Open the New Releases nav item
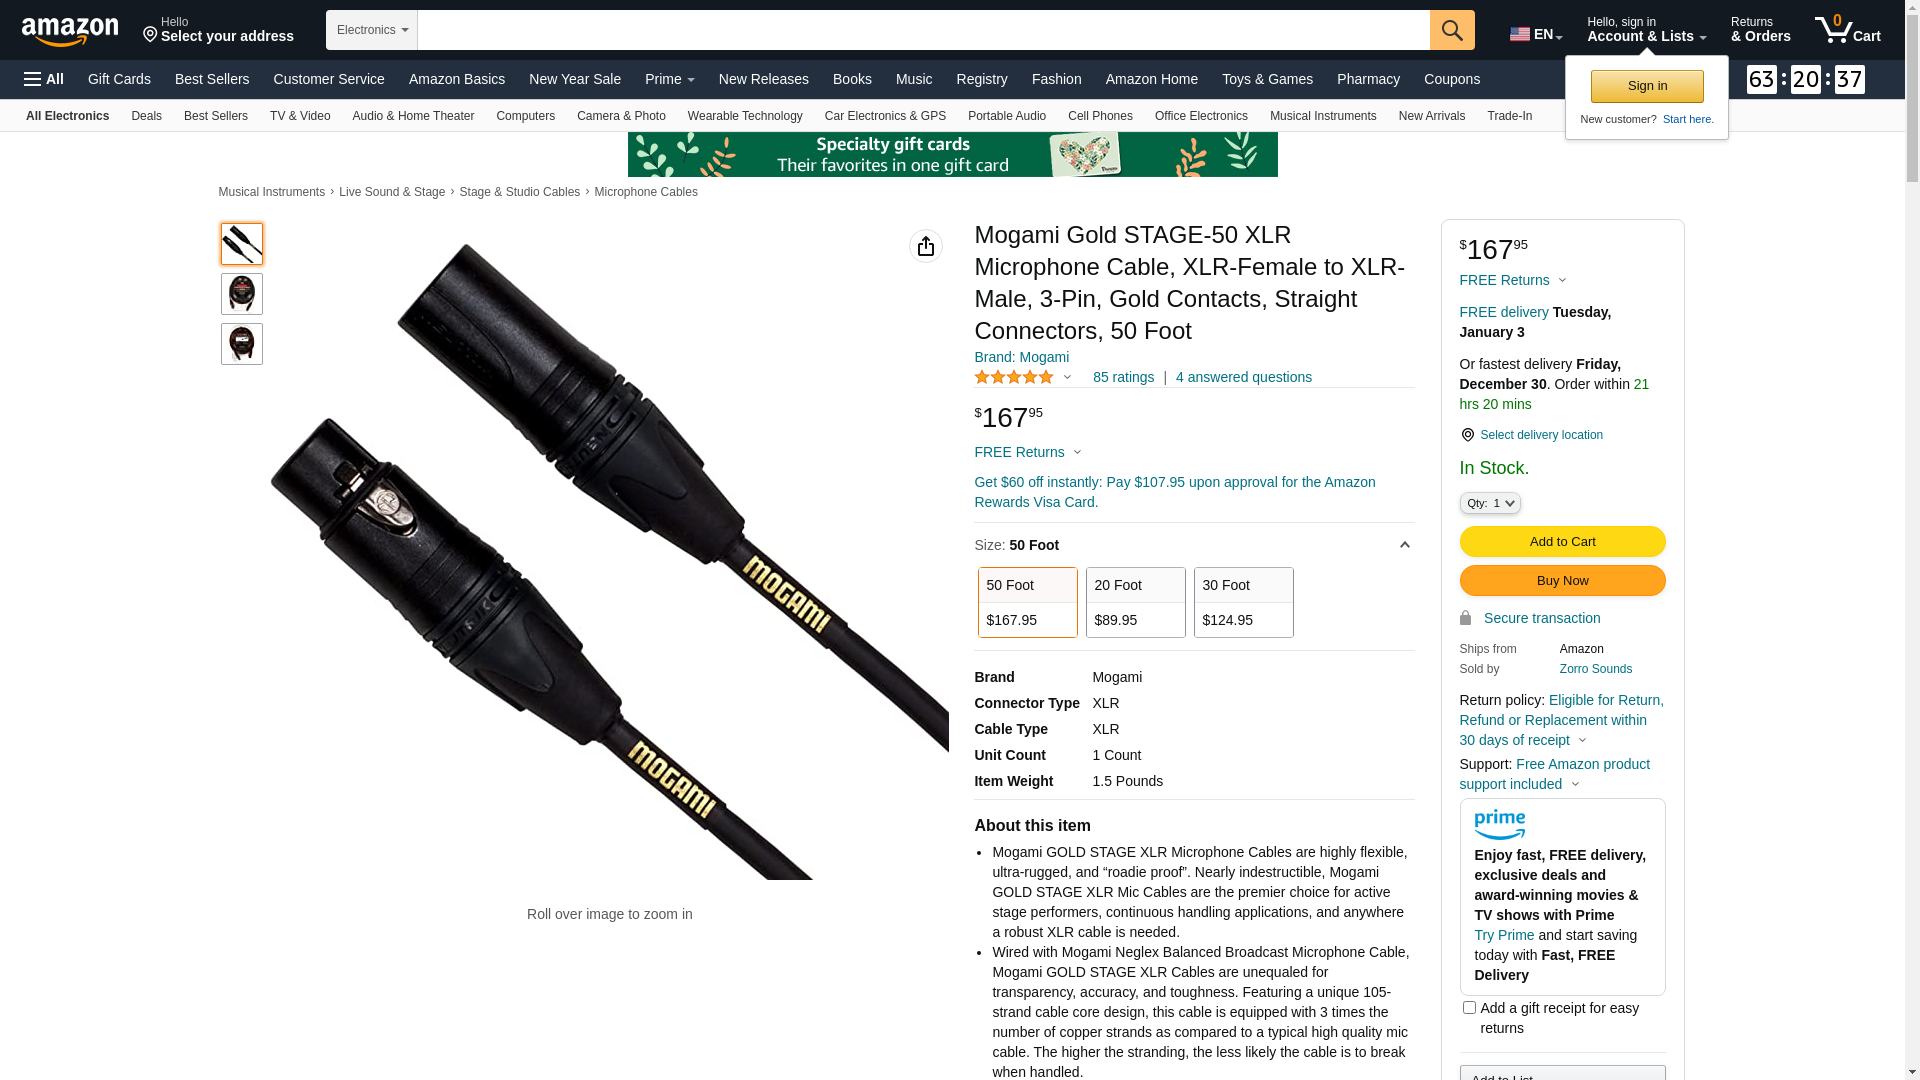The image size is (1920, 1080). [x=764, y=79]
